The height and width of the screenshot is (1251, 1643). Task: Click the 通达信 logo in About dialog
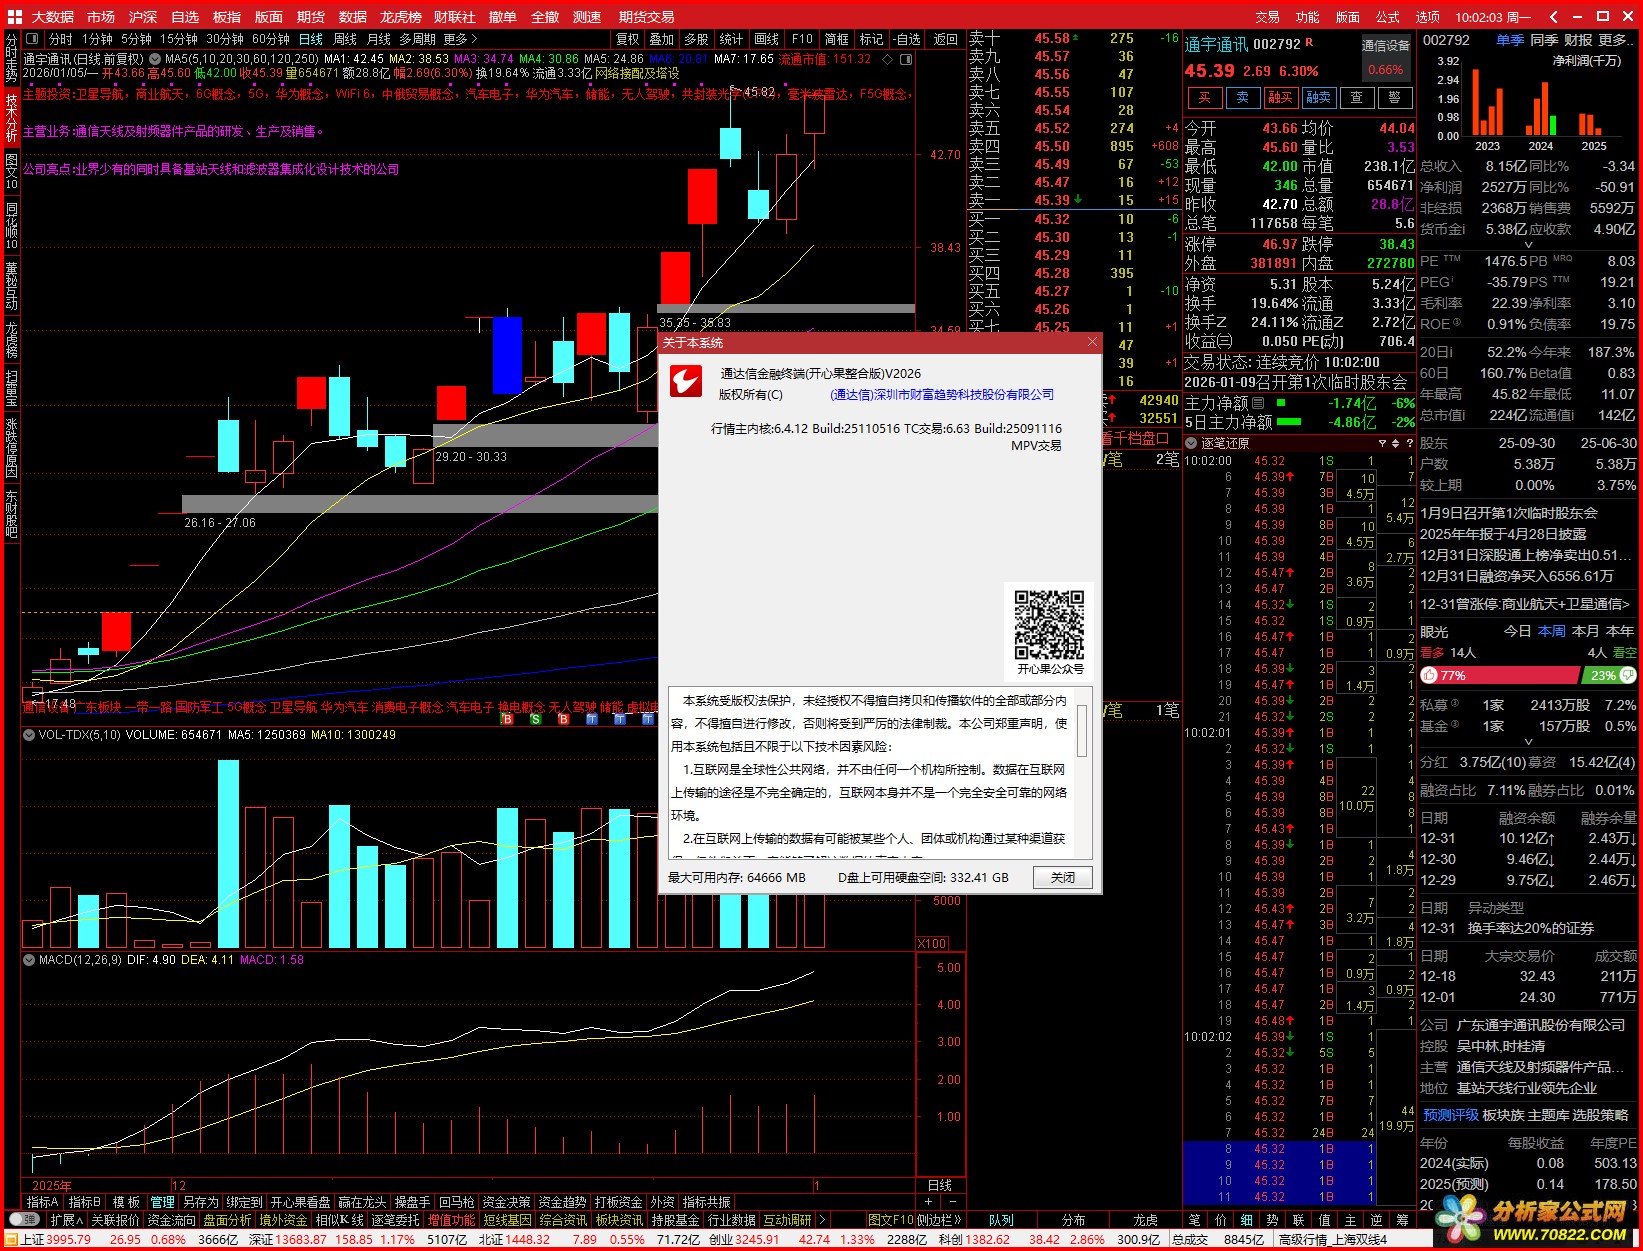[x=685, y=381]
